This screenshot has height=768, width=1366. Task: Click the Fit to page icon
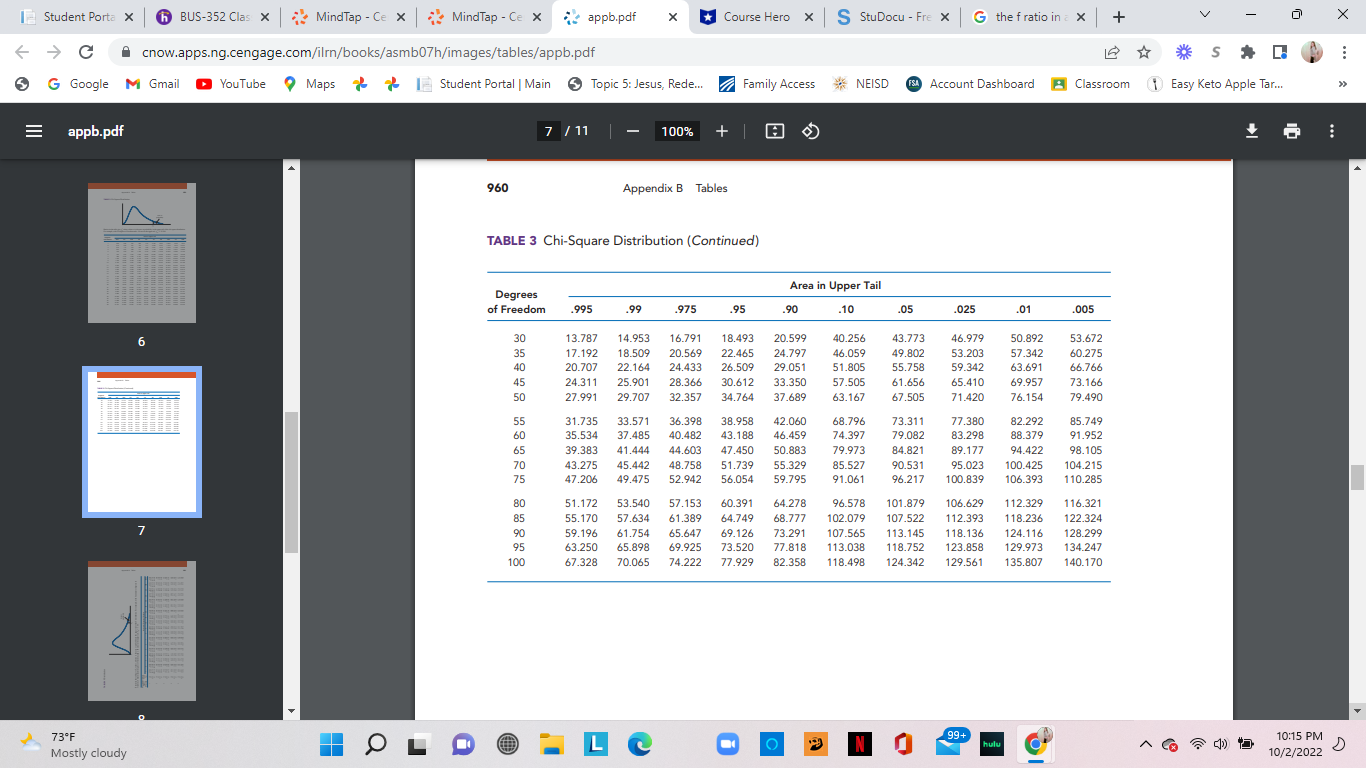tap(774, 131)
